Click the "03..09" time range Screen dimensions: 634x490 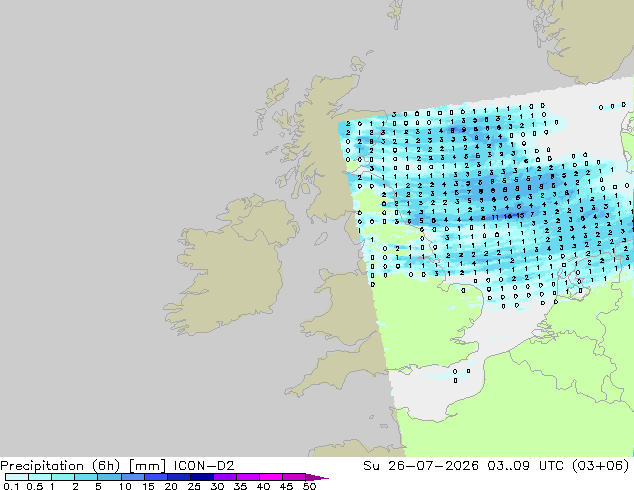click(508, 466)
